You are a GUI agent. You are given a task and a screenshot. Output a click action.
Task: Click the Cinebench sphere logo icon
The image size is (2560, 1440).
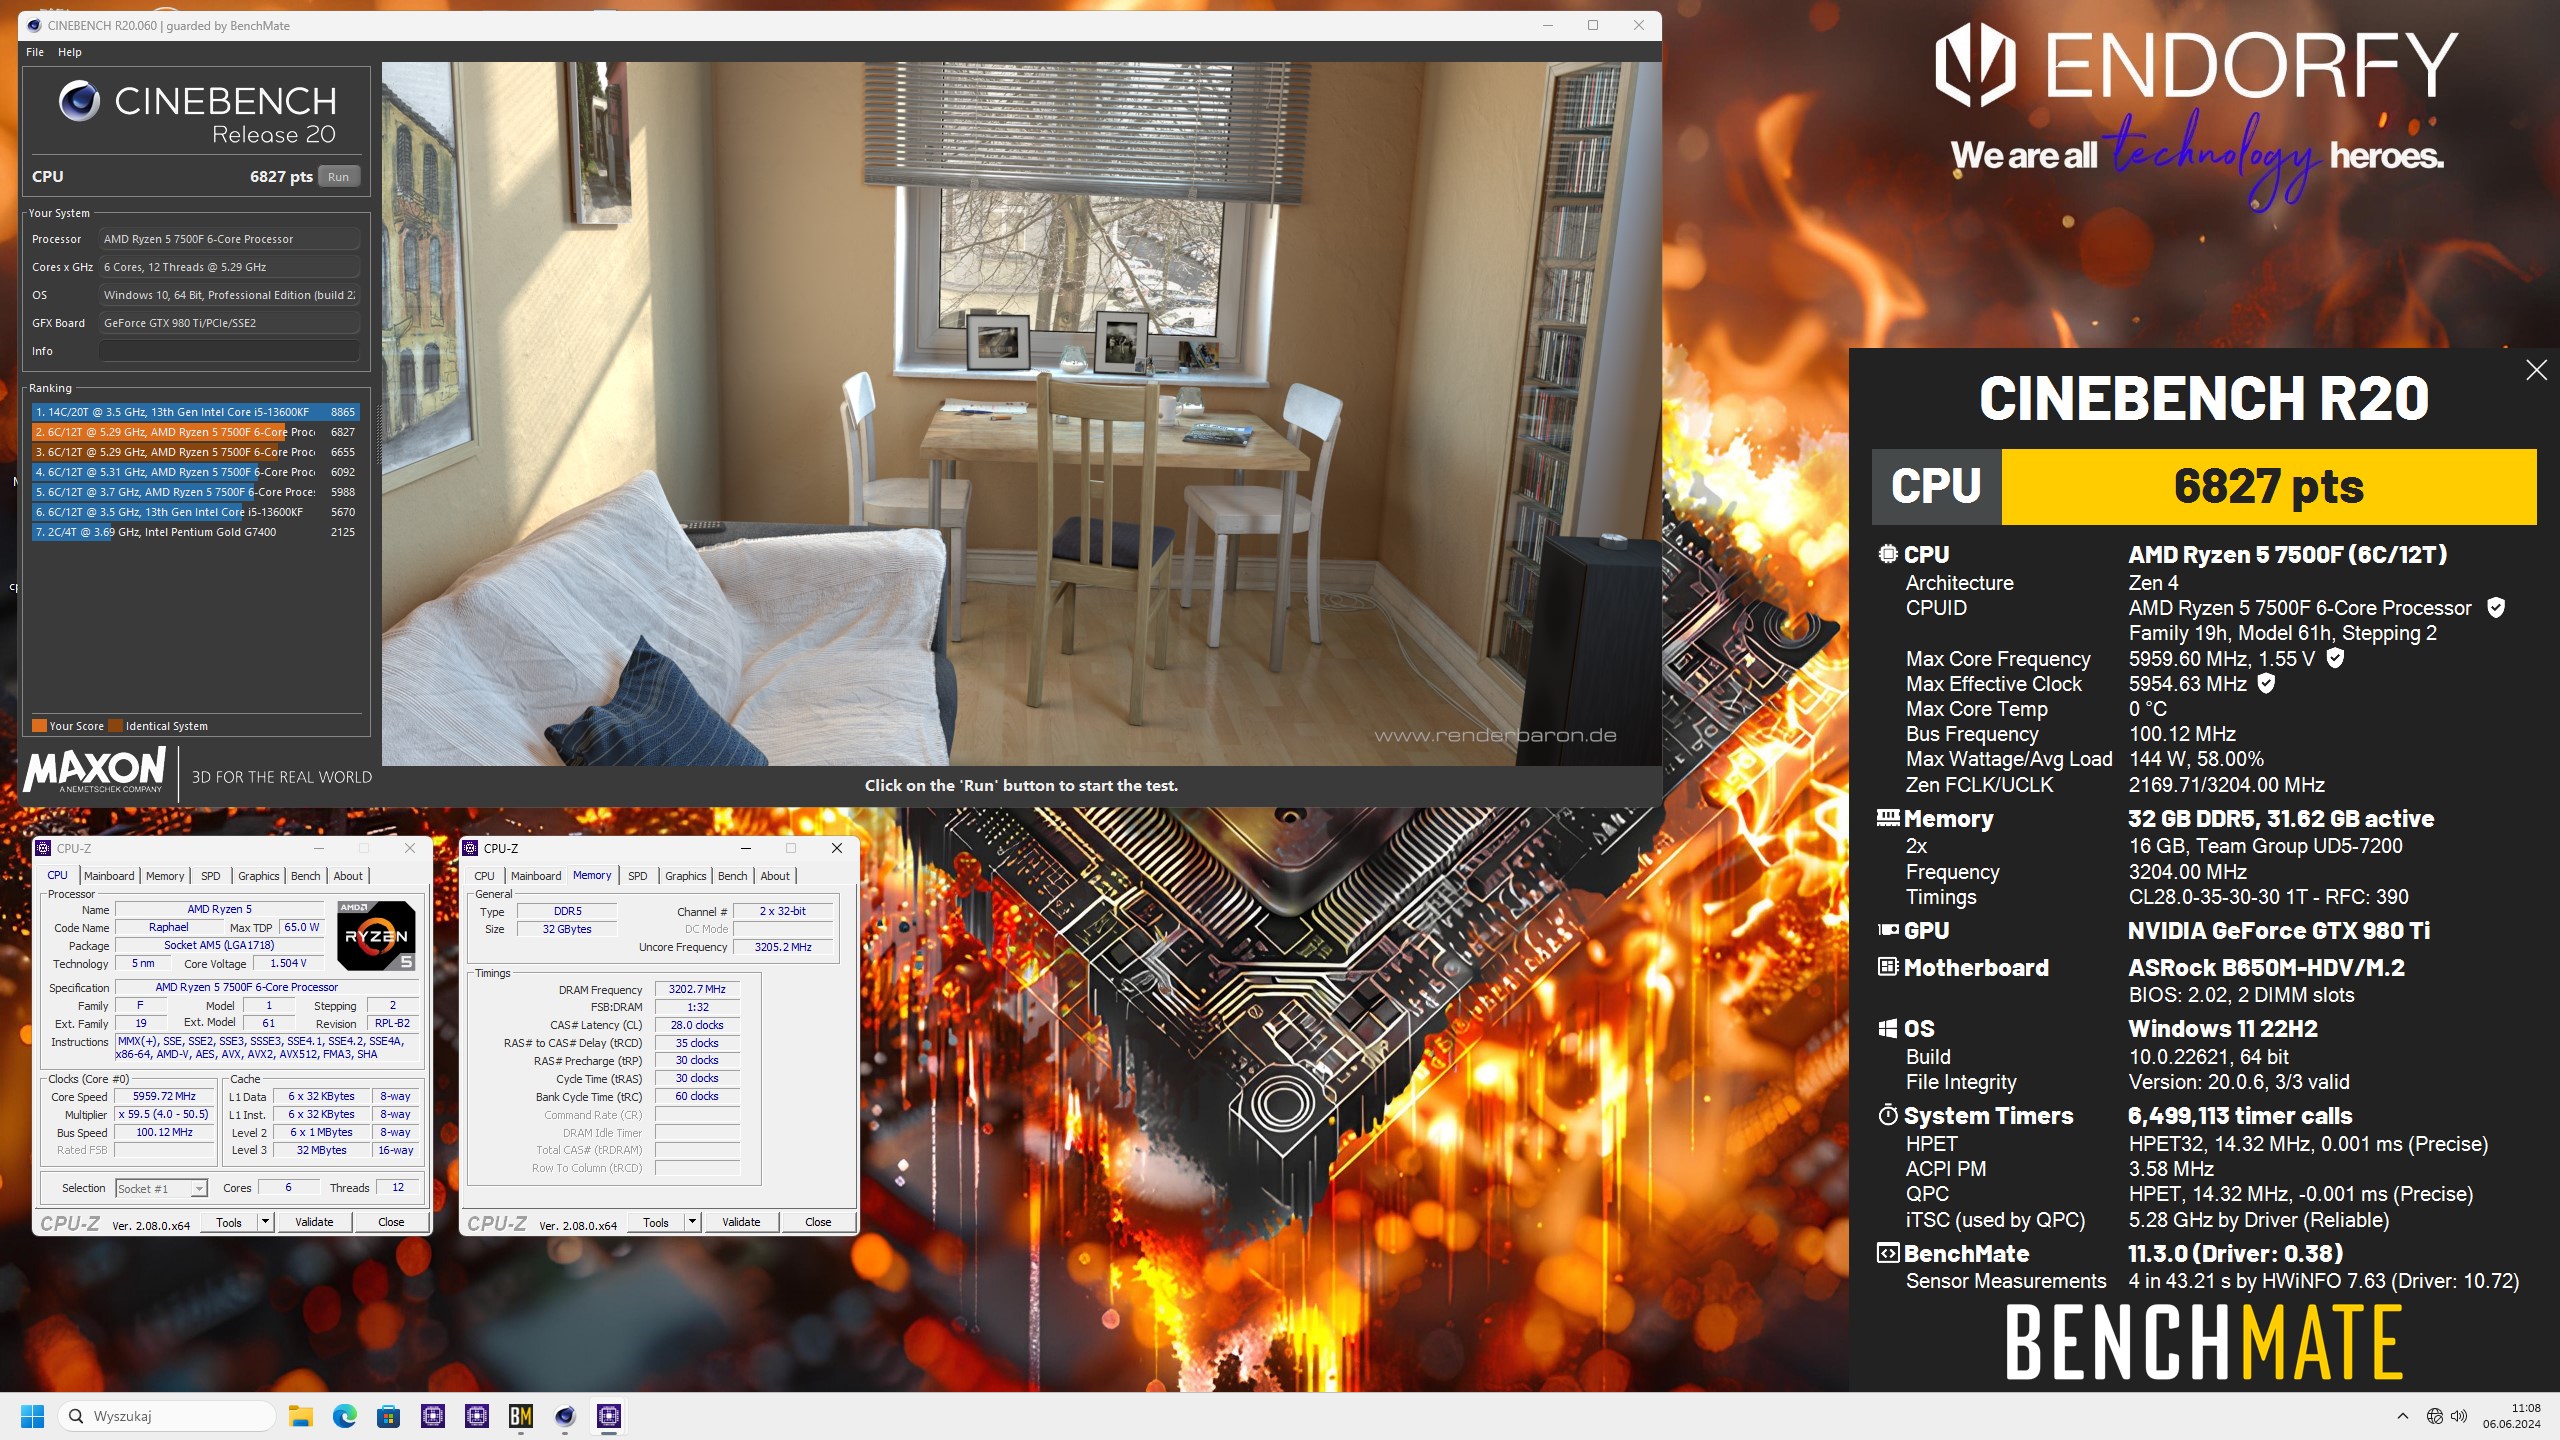coord(79,101)
